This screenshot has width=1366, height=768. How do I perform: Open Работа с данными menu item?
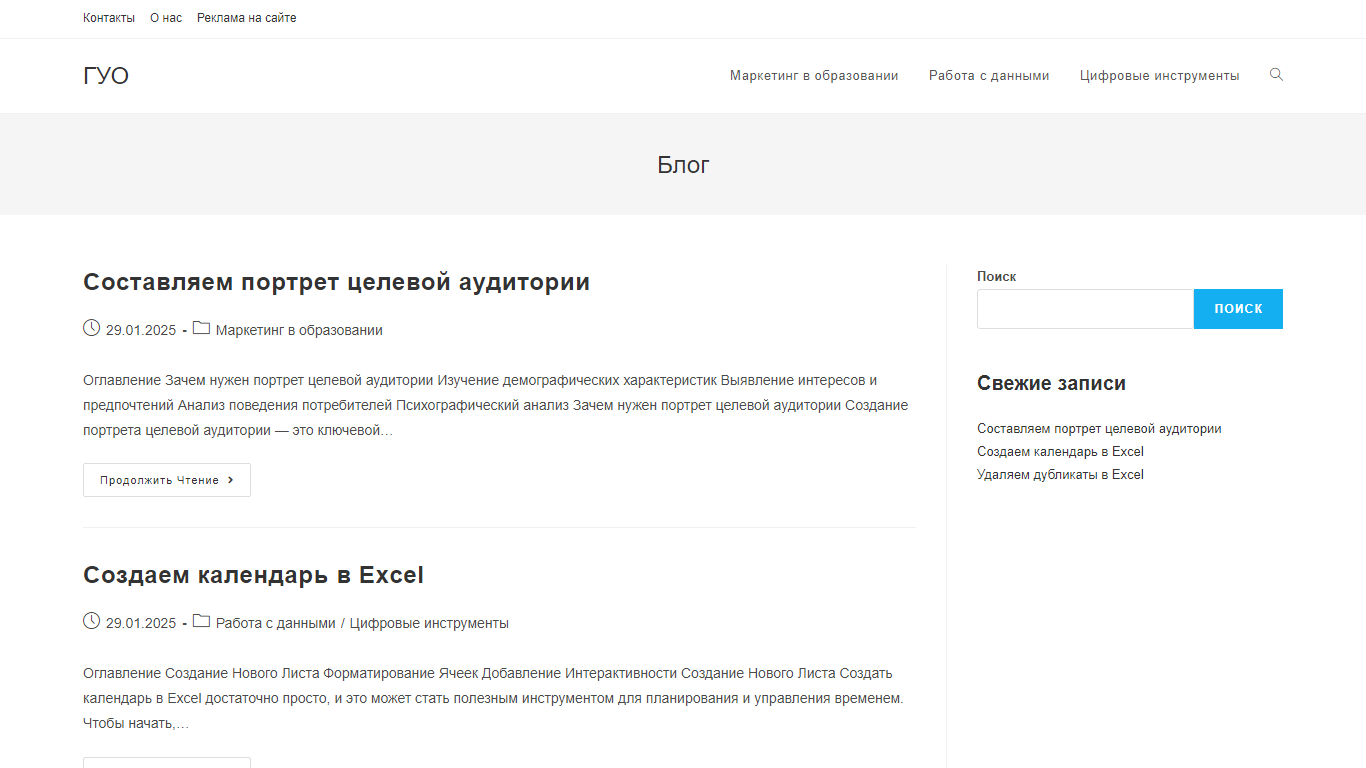[989, 76]
